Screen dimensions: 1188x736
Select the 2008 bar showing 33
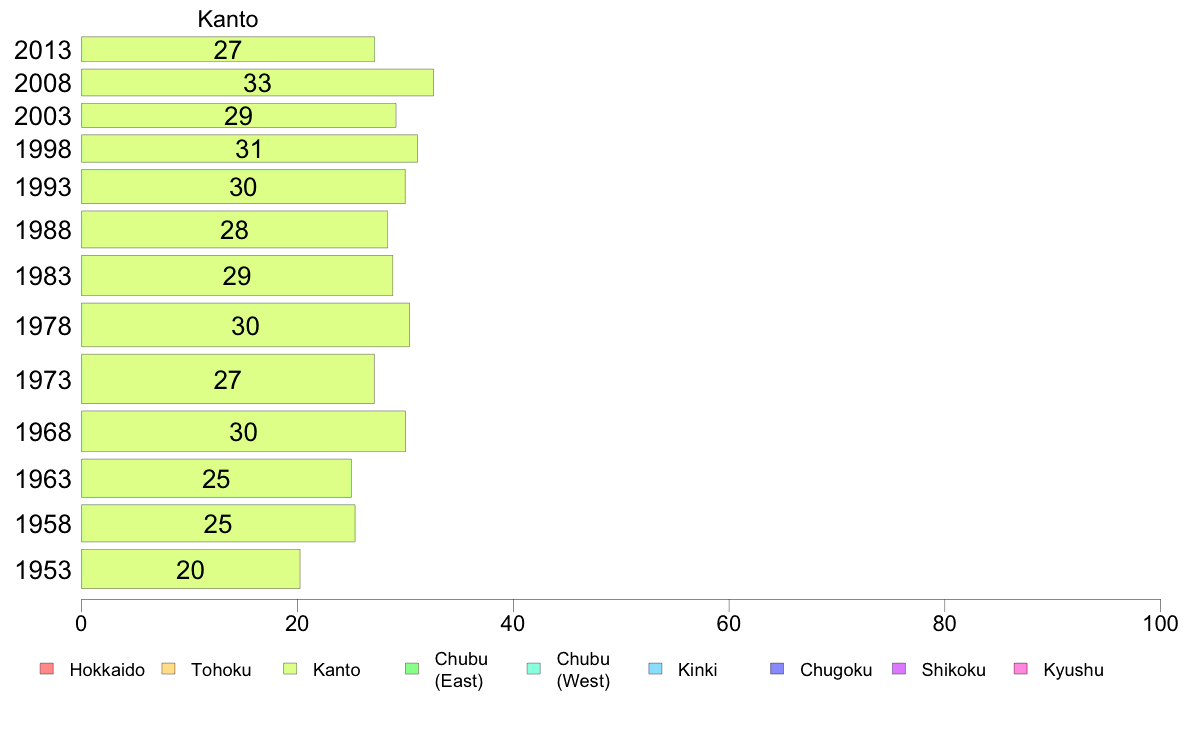click(x=257, y=82)
